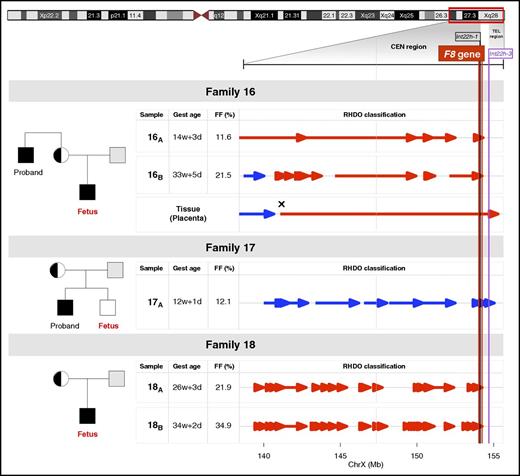Click fetal fraction value "11.6"

coord(223,137)
